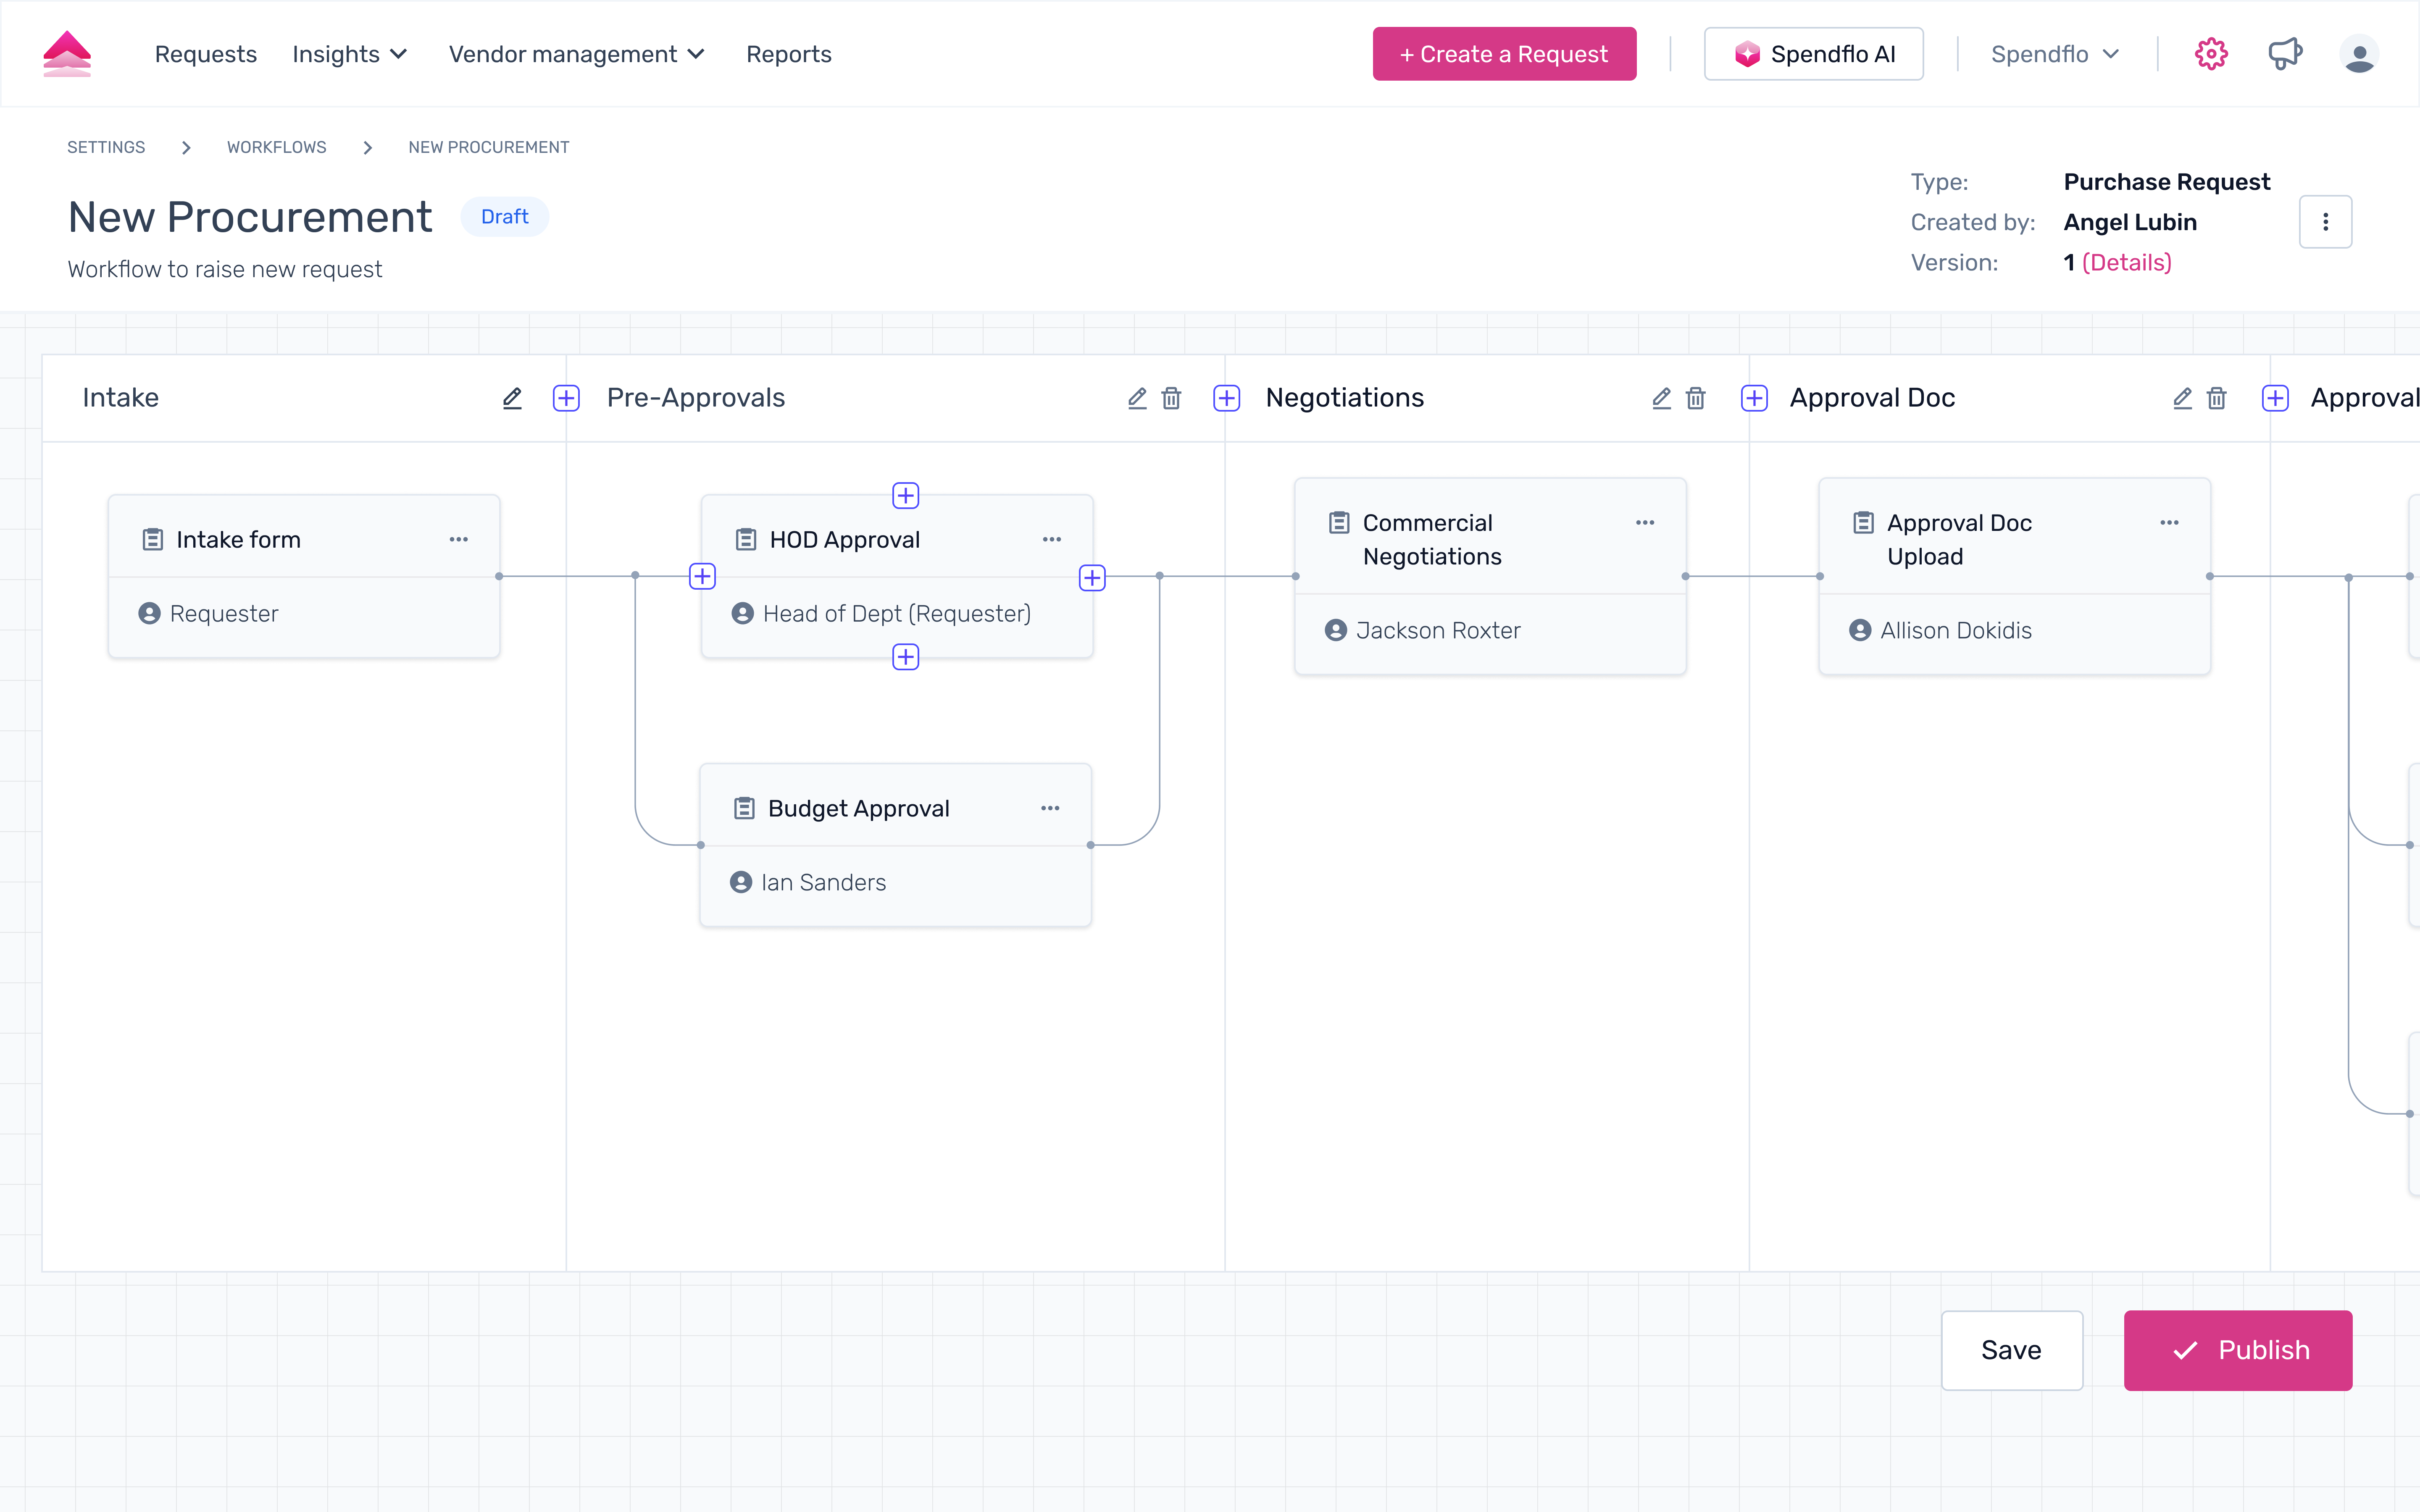Add a stage after Pre-Approvals
The height and width of the screenshot is (1512, 2420).
1227,398
